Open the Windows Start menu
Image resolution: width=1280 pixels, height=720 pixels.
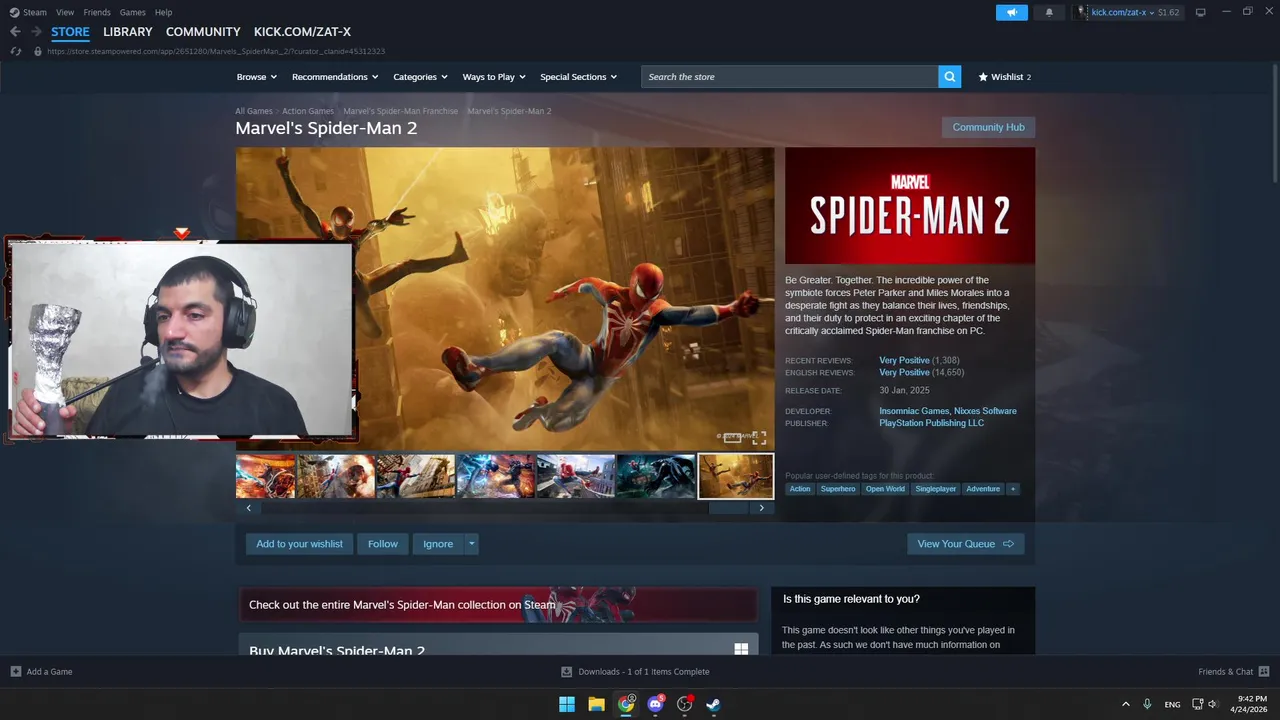pyautogui.click(x=567, y=704)
